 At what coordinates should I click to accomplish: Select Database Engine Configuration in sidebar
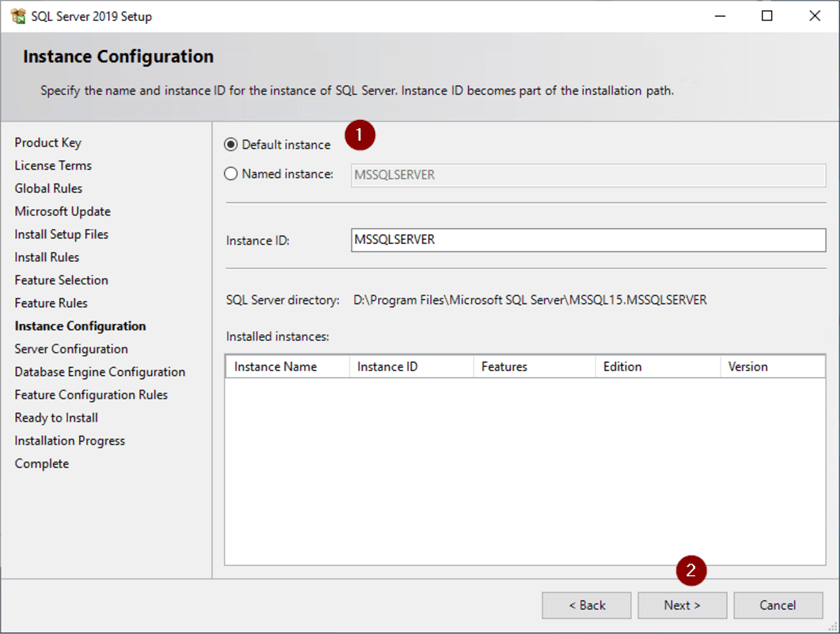pos(100,372)
